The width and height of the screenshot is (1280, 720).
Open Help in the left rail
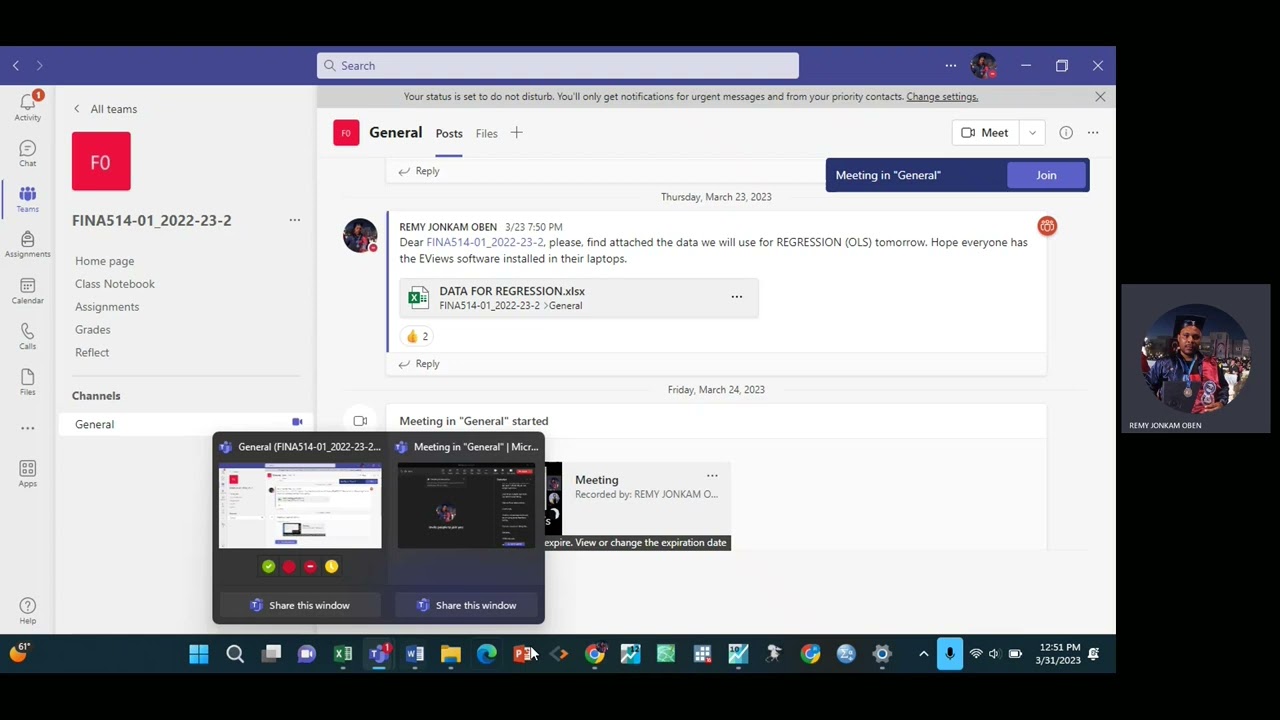pyautogui.click(x=27, y=610)
